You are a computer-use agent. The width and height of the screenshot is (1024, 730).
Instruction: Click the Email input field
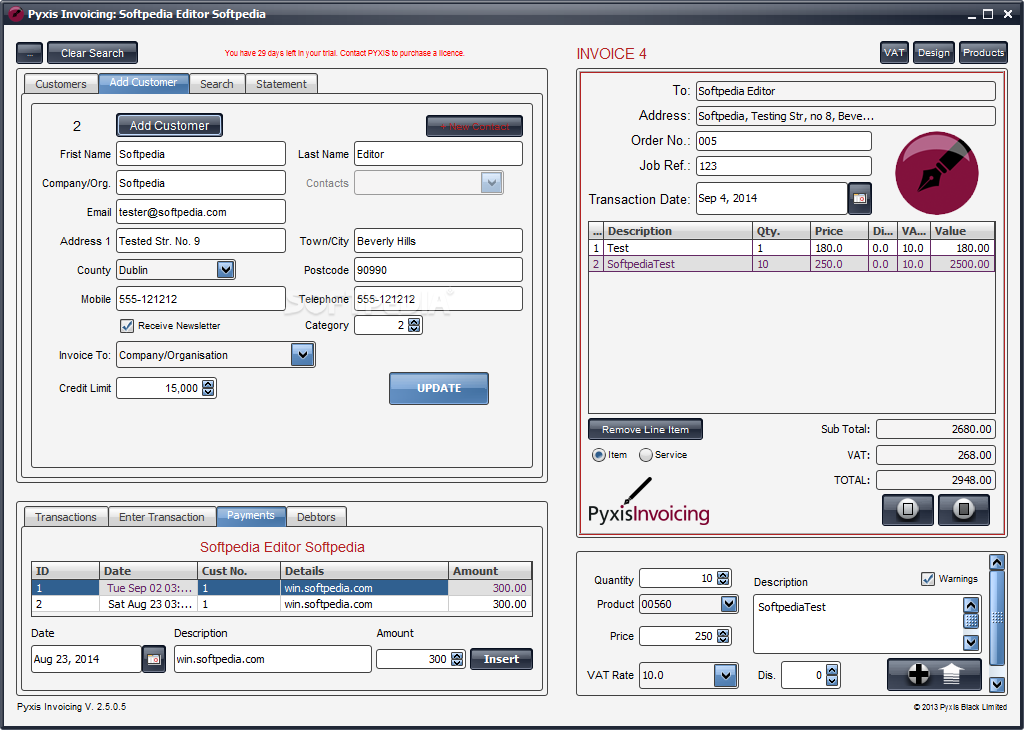(201, 212)
